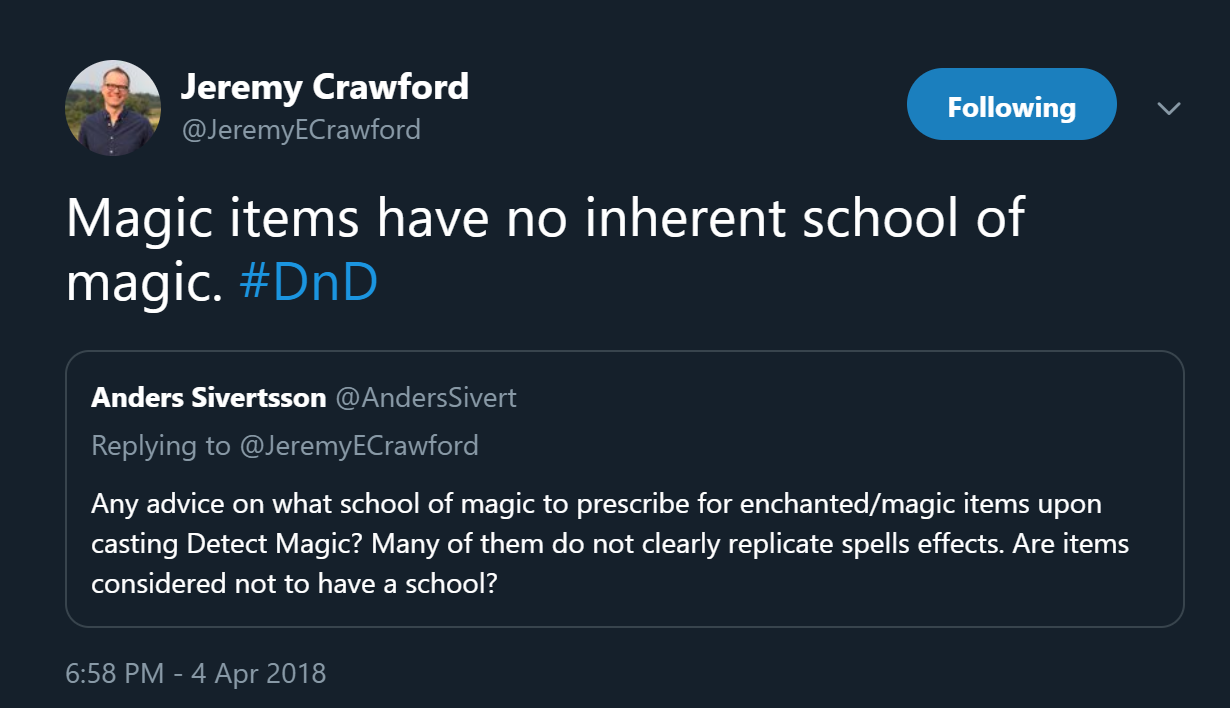Open the Jeremy Crawford display name link
1230x708 pixels.
324,88
